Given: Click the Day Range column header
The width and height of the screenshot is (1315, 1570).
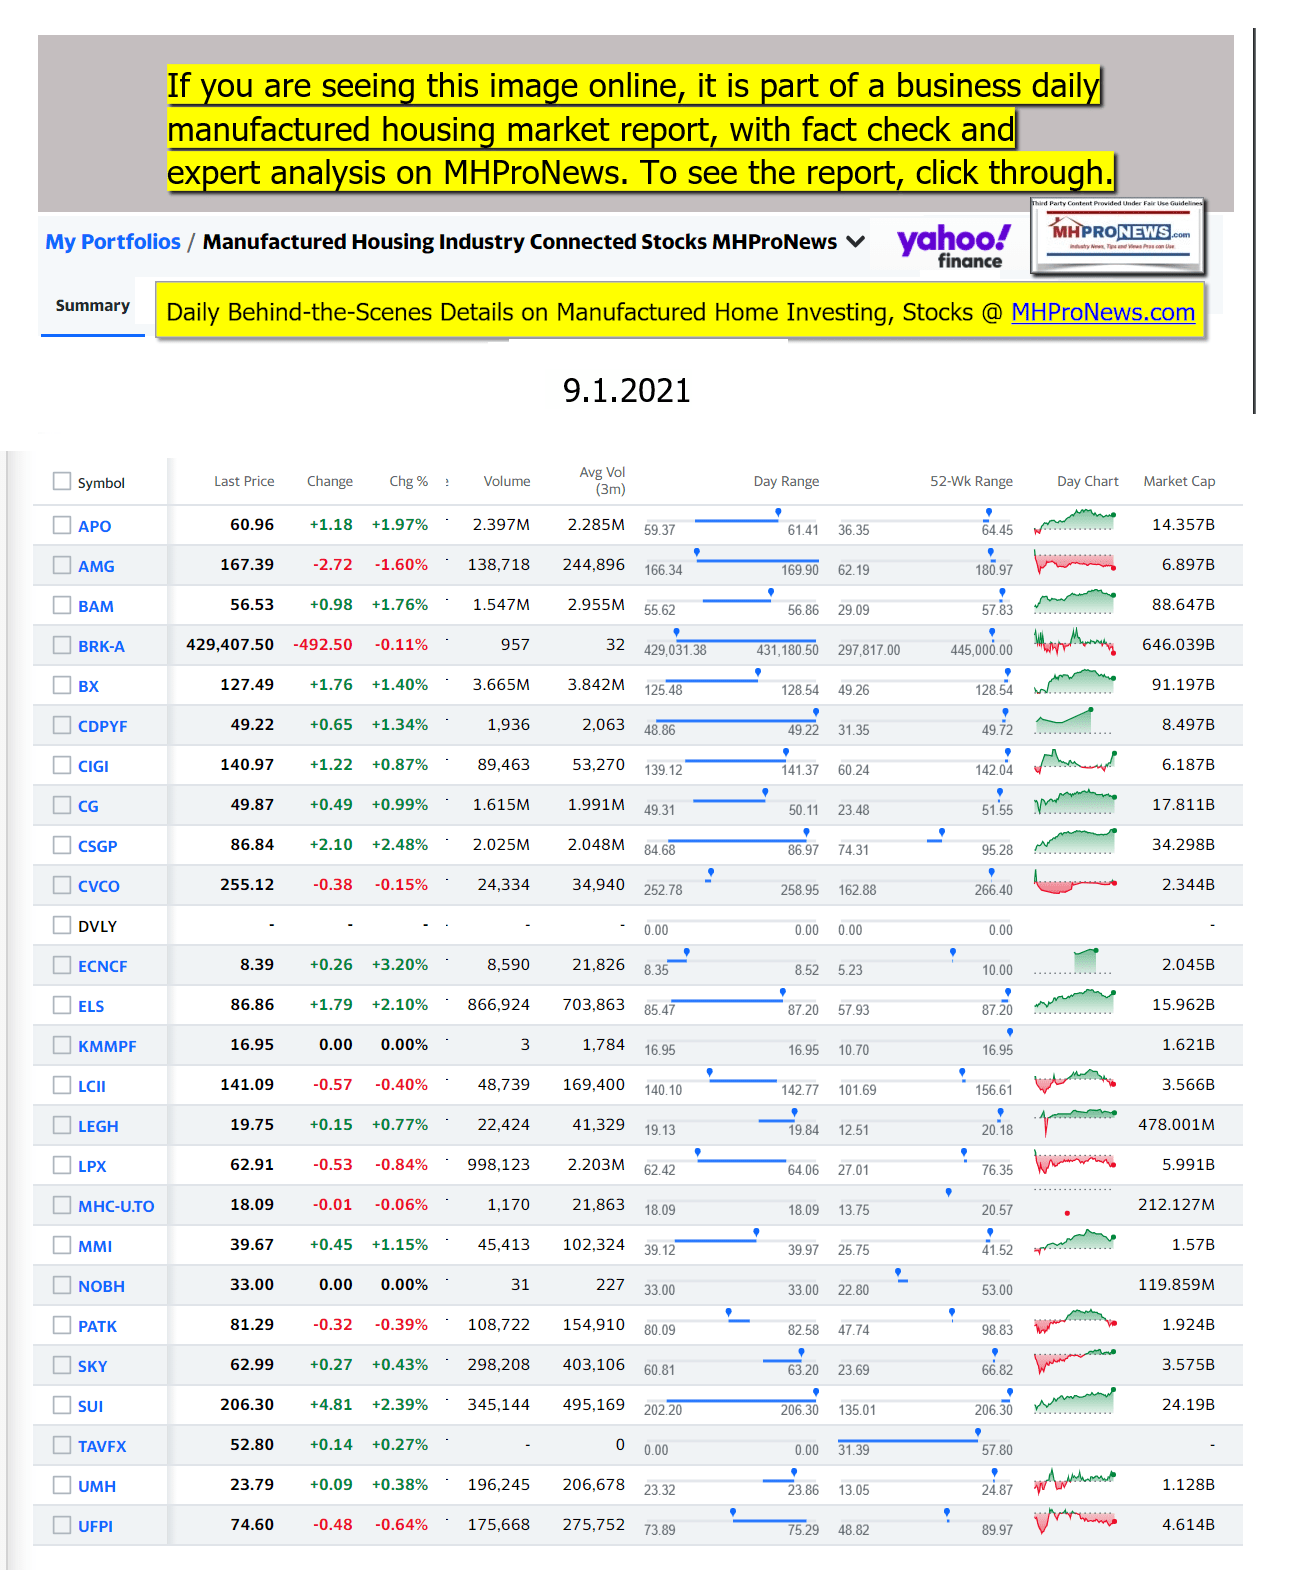Looking at the screenshot, I should [x=786, y=481].
